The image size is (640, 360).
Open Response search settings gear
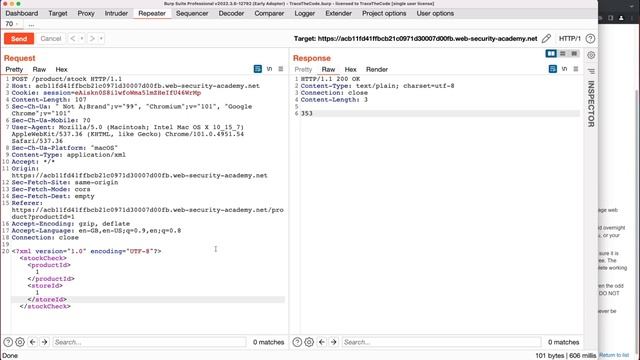(x=309, y=342)
